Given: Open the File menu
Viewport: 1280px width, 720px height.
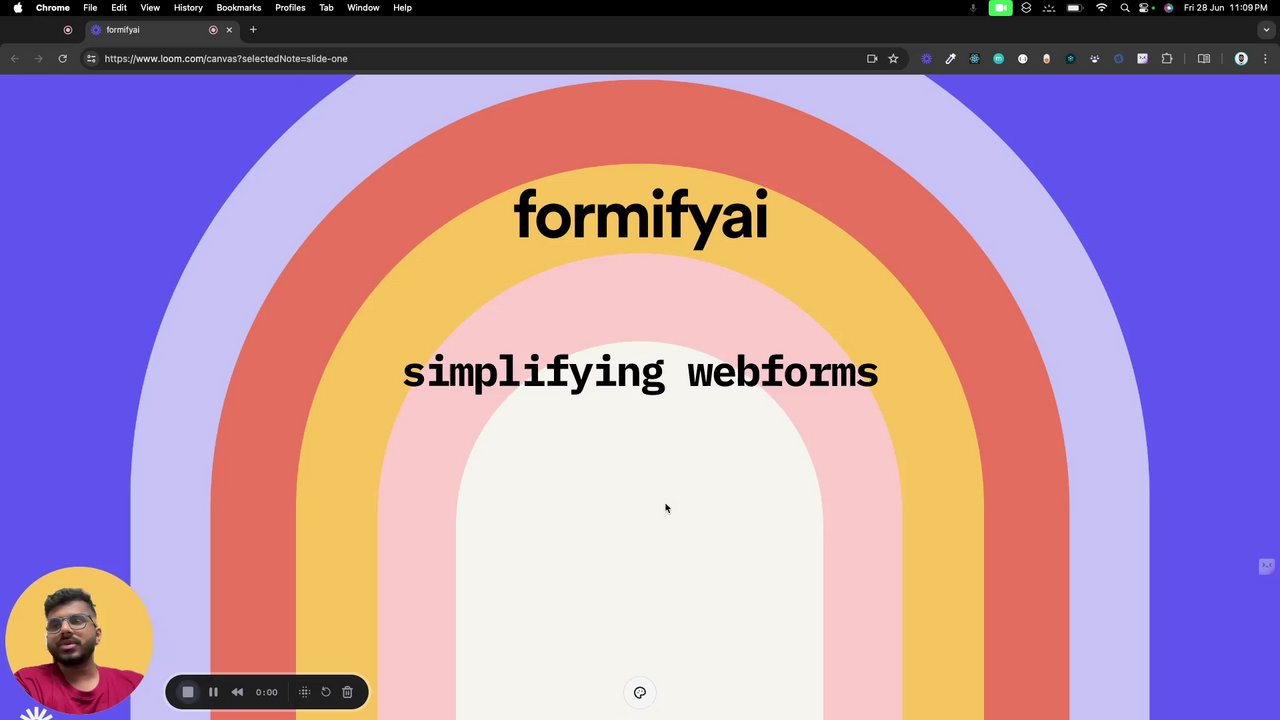Looking at the screenshot, I should [x=90, y=8].
